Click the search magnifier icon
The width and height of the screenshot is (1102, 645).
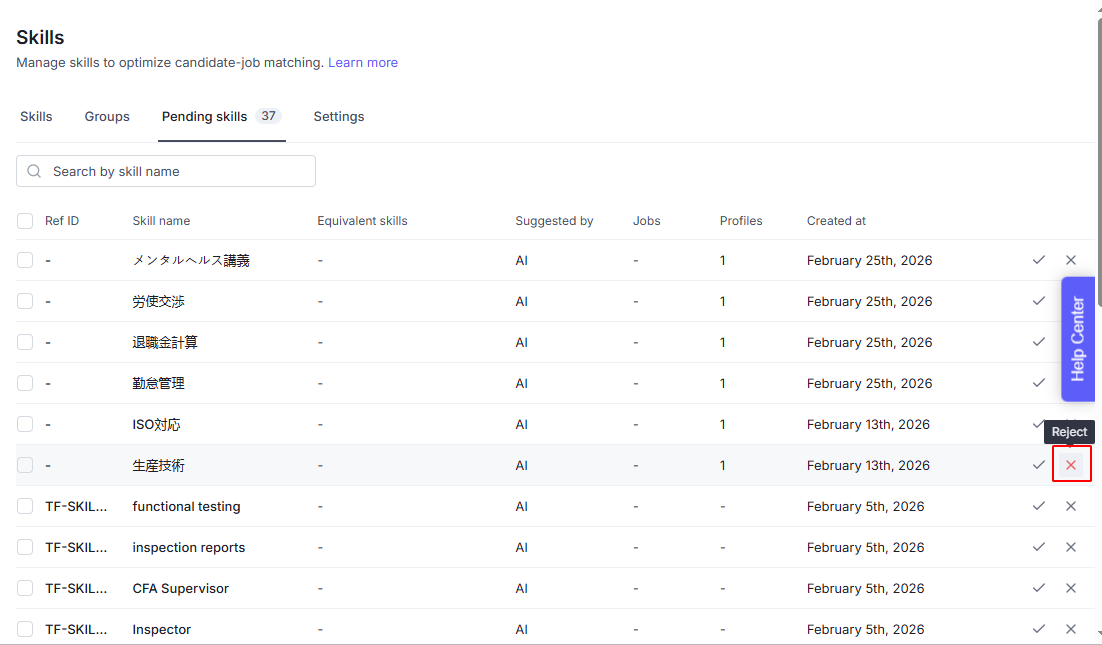(x=35, y=171)
